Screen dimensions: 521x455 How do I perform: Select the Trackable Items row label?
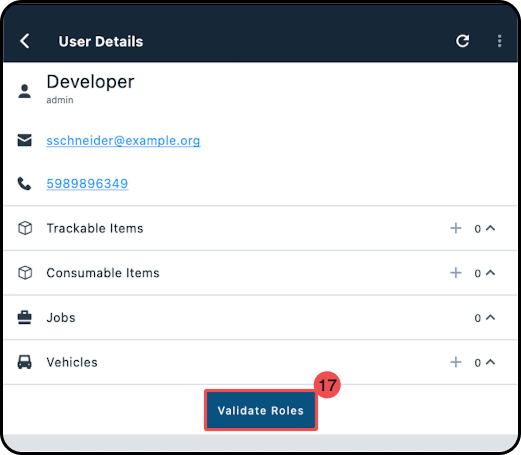pyautogui.click(x=95, y=228)
